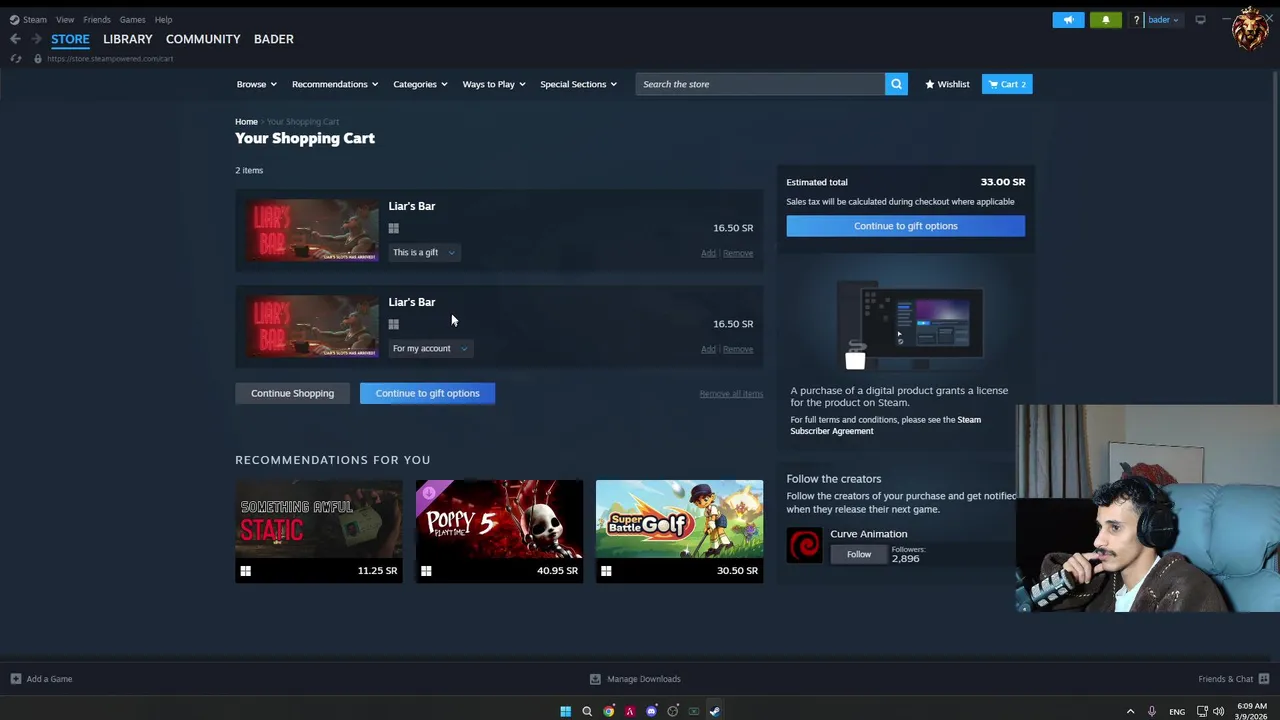Open Poppy Playtime 5 recommendation
The image size is (1280, 720).
tap(499, 531)
